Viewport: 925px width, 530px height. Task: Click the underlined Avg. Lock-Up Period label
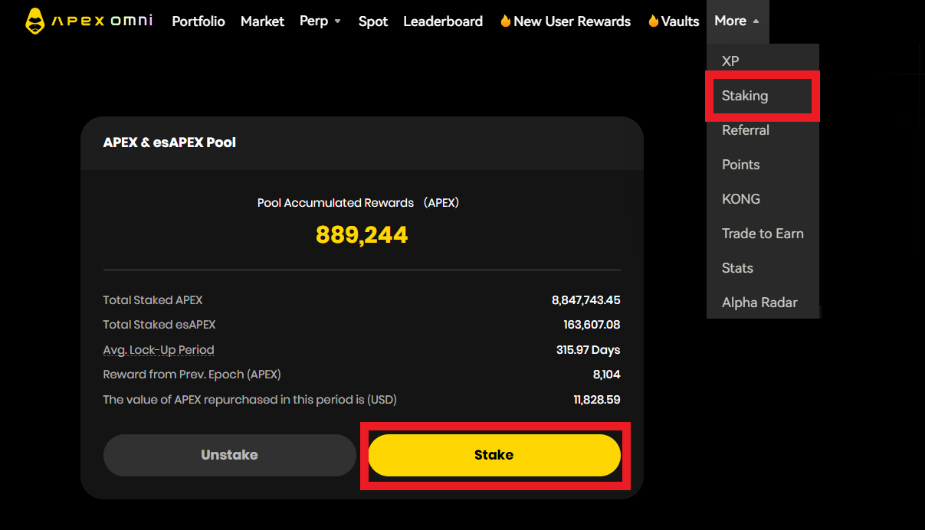(158, 350)
